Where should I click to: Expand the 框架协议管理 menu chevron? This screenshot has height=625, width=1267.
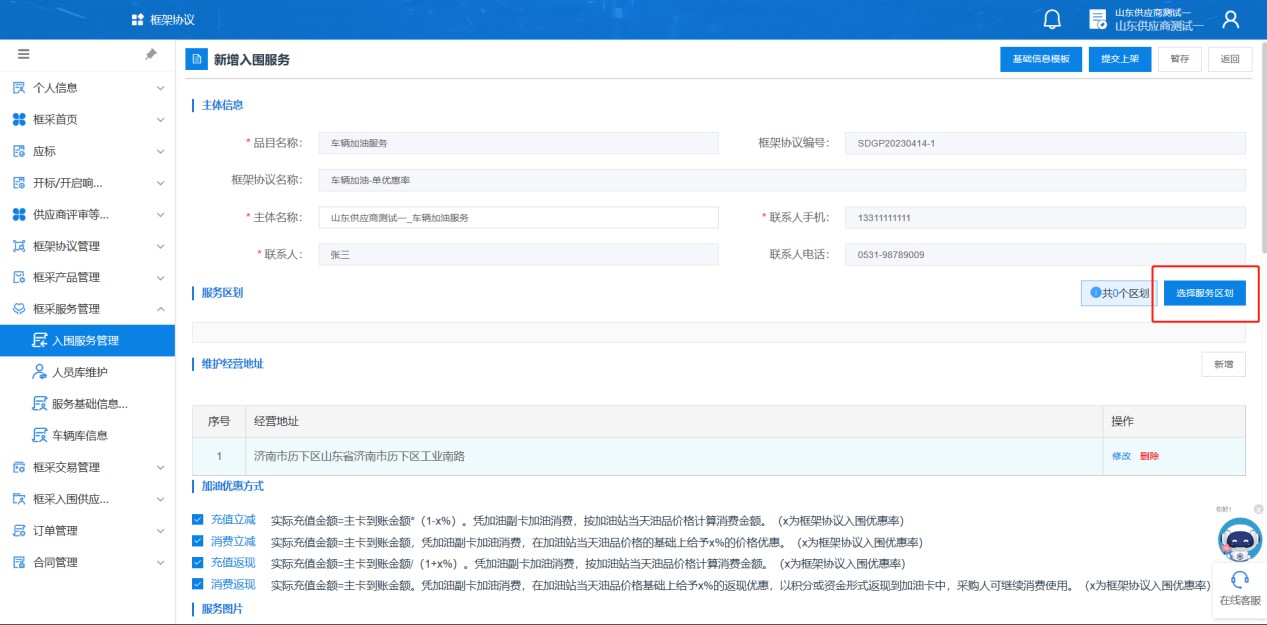coord(160,246)
